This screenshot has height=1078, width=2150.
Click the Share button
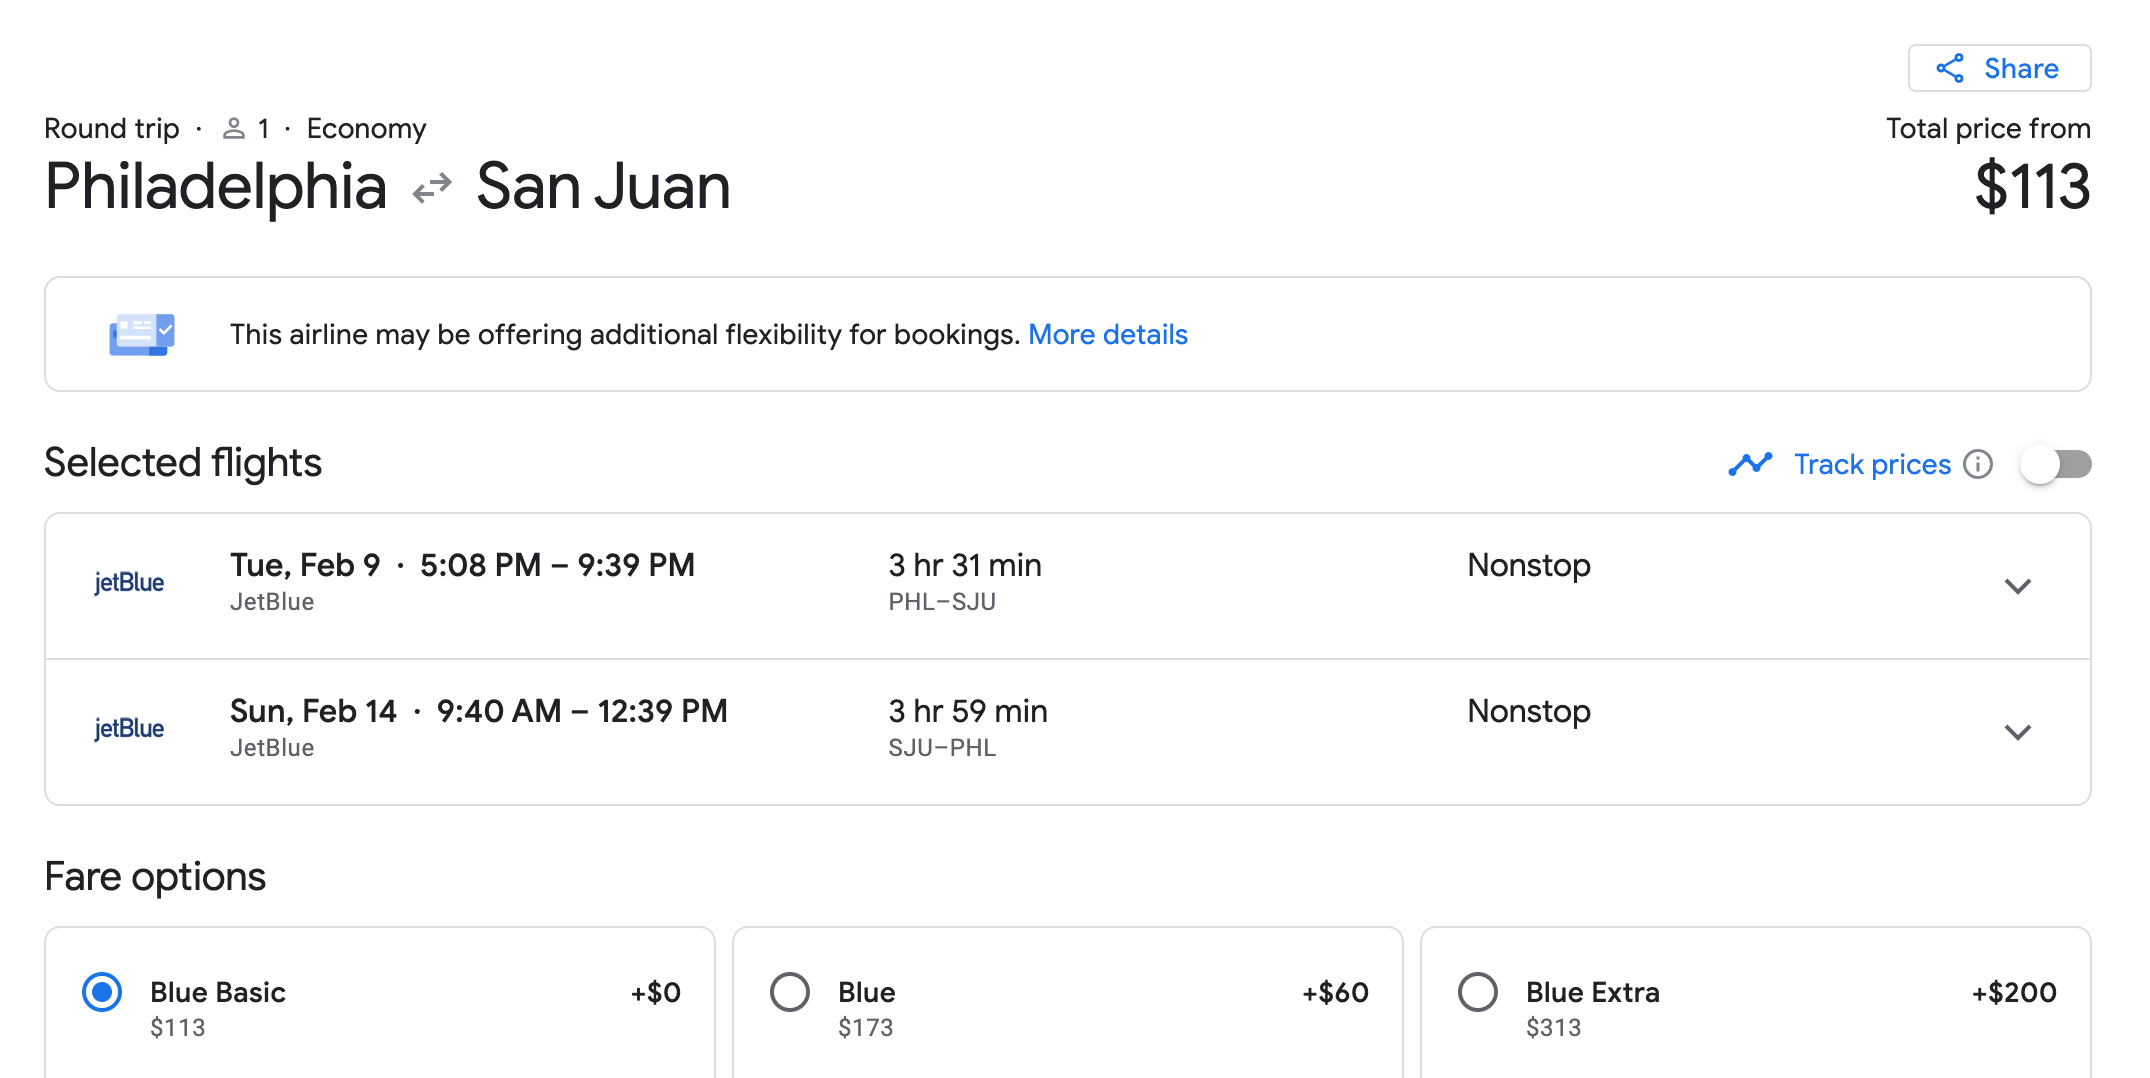(x=1999, y=68)
